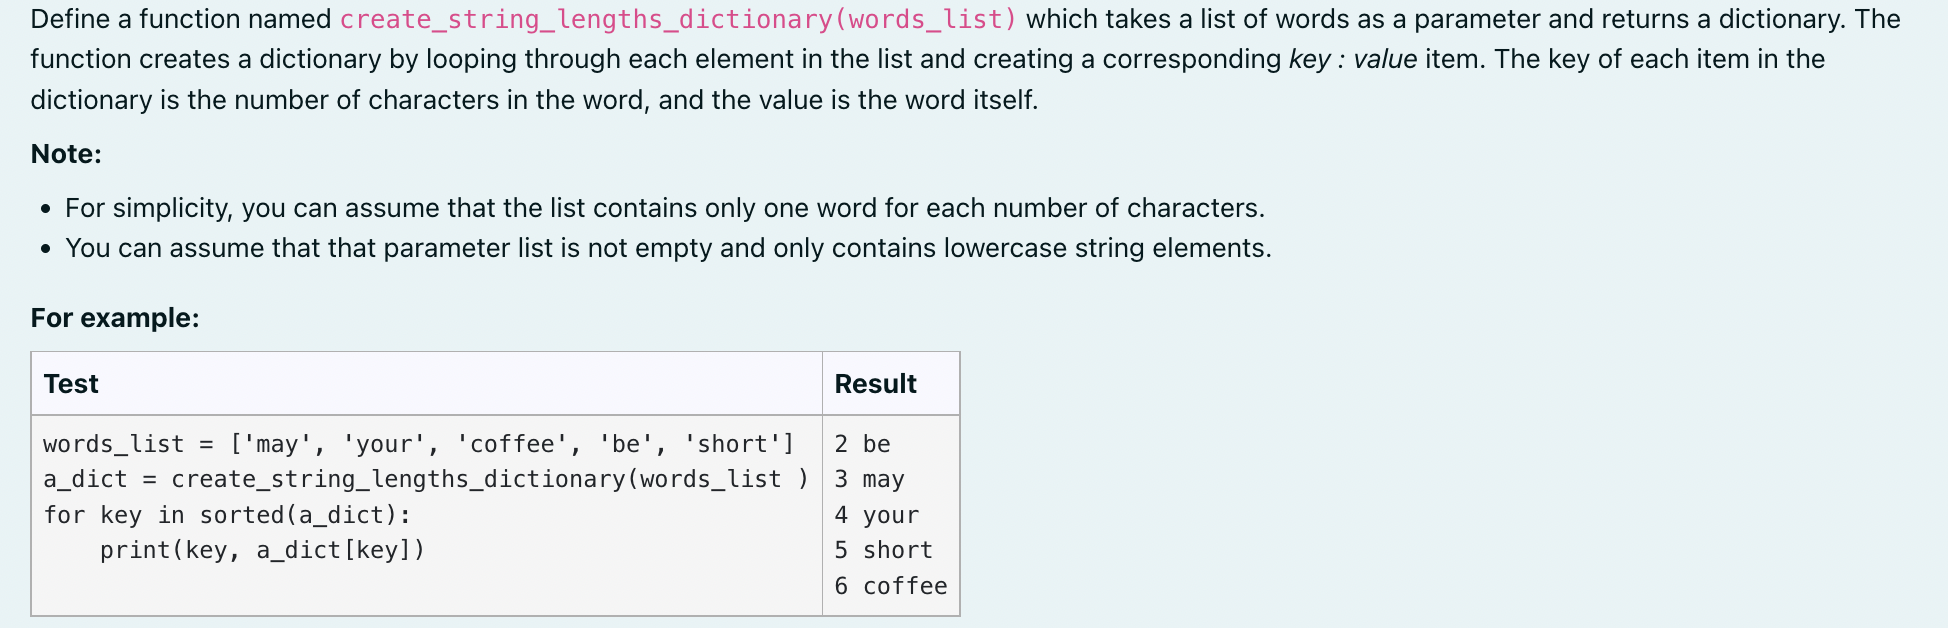Click the '3 may' result line
1948x628 pixels.
point(869,479)
